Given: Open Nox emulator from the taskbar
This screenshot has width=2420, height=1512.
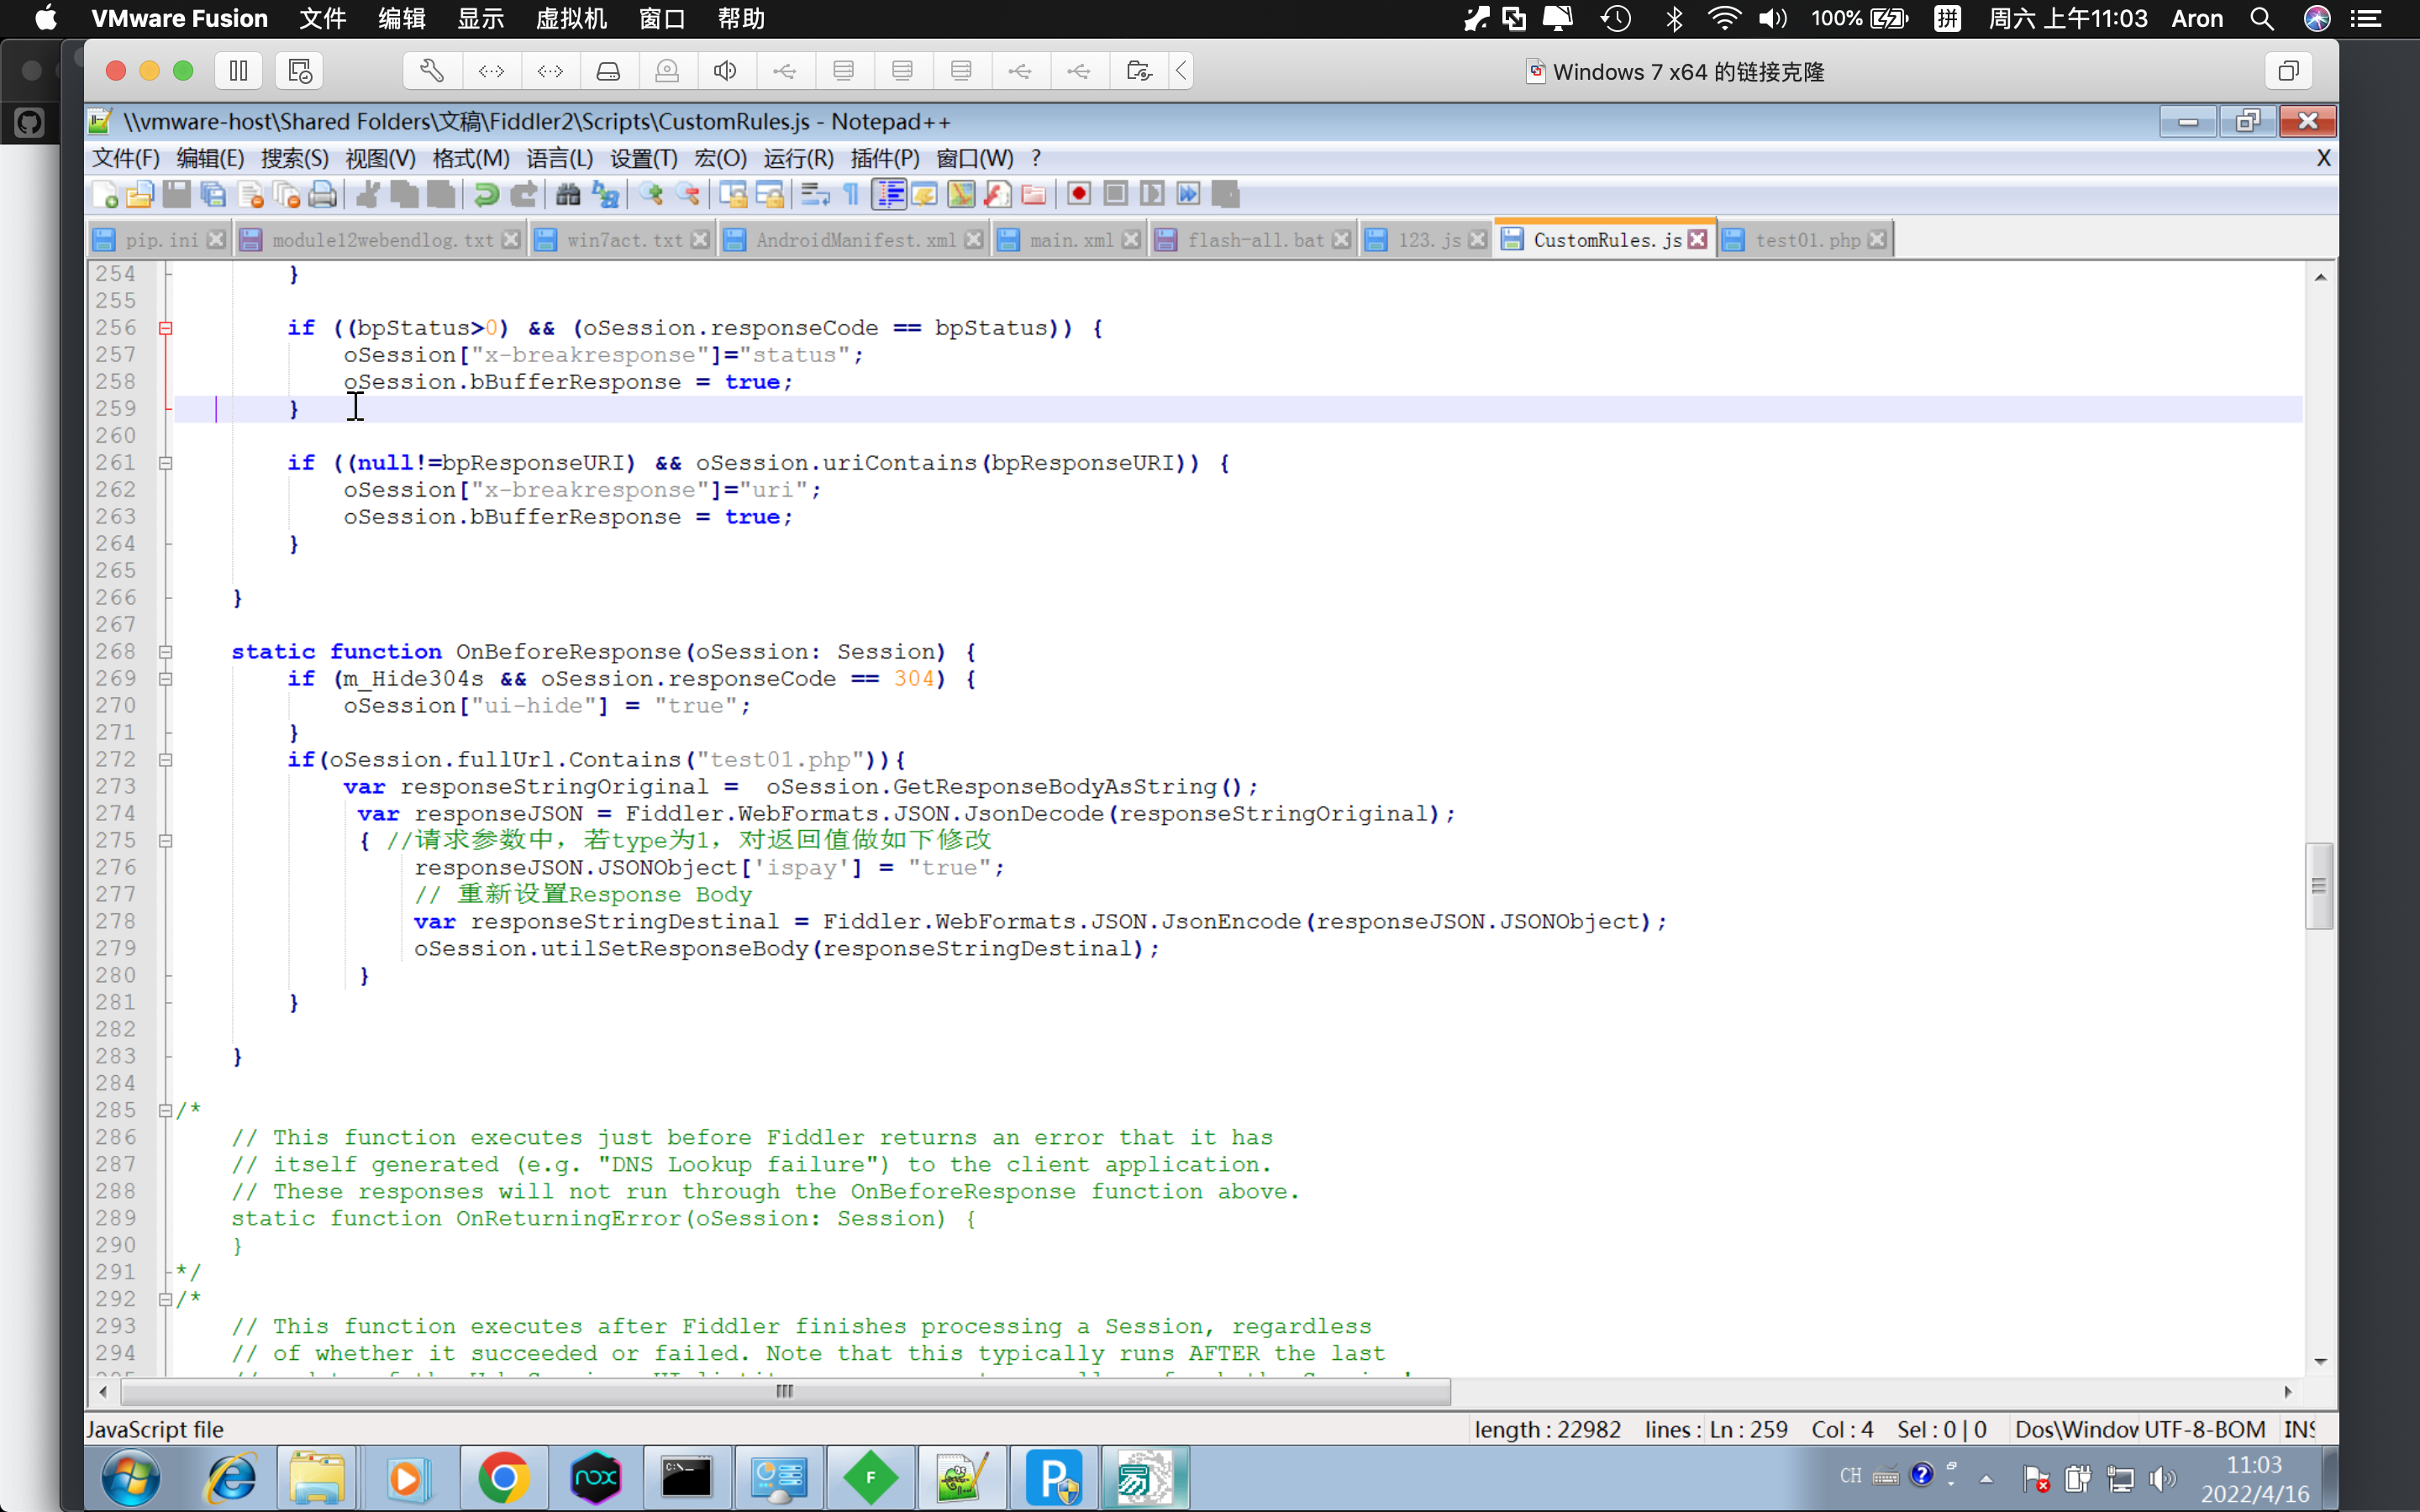Looking at the screenshot, I should [596, 1477].
